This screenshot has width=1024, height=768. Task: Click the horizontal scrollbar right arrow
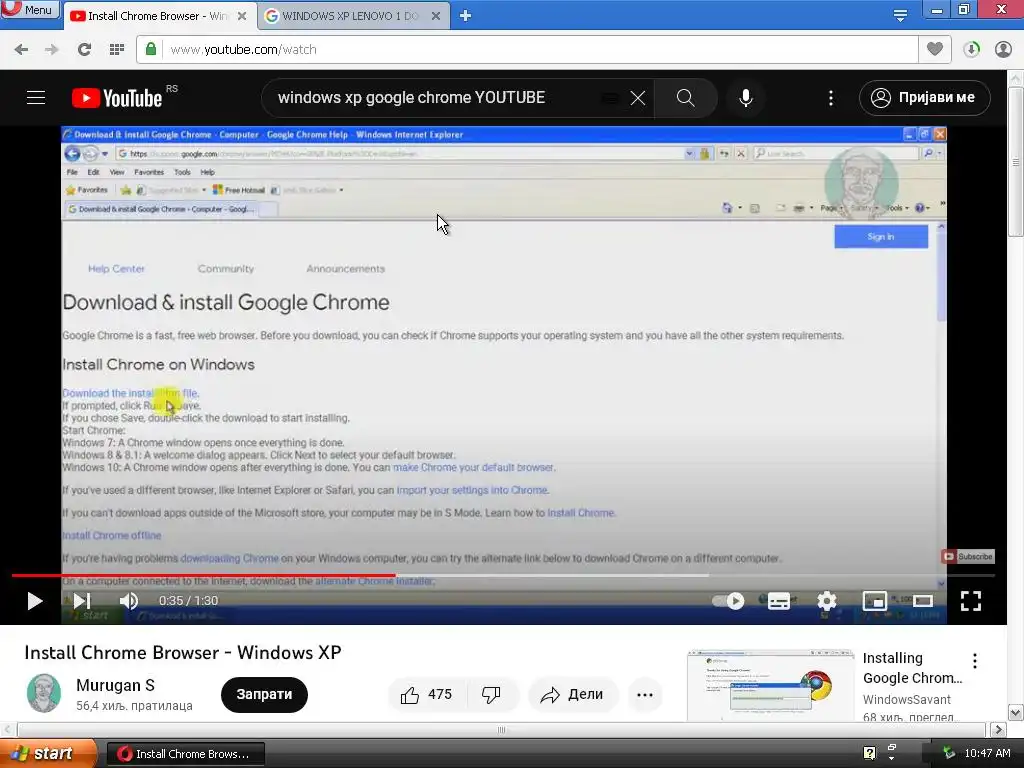[x=998, y=729]
